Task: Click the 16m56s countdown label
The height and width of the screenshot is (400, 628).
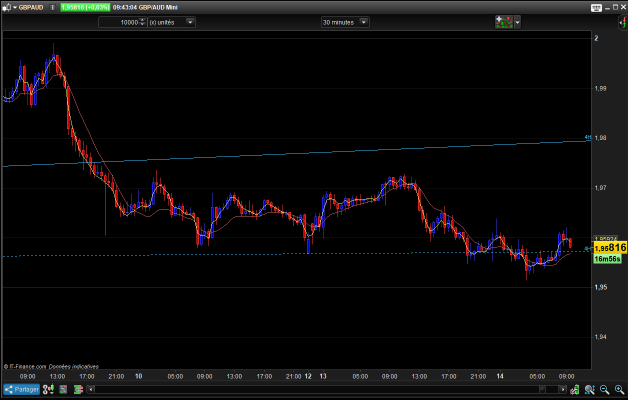Action: [608, 259]
